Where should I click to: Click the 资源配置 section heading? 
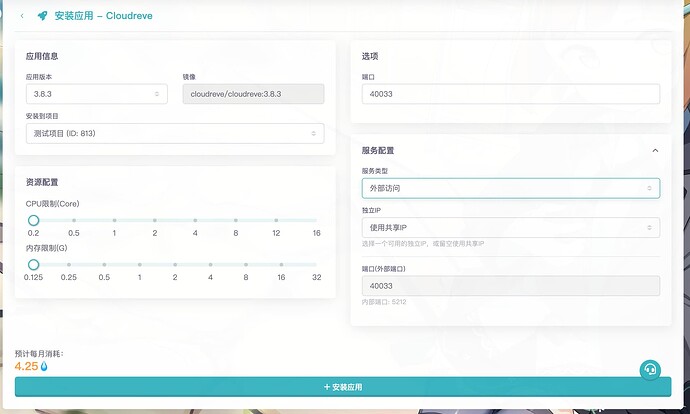[x=42, y=182]
